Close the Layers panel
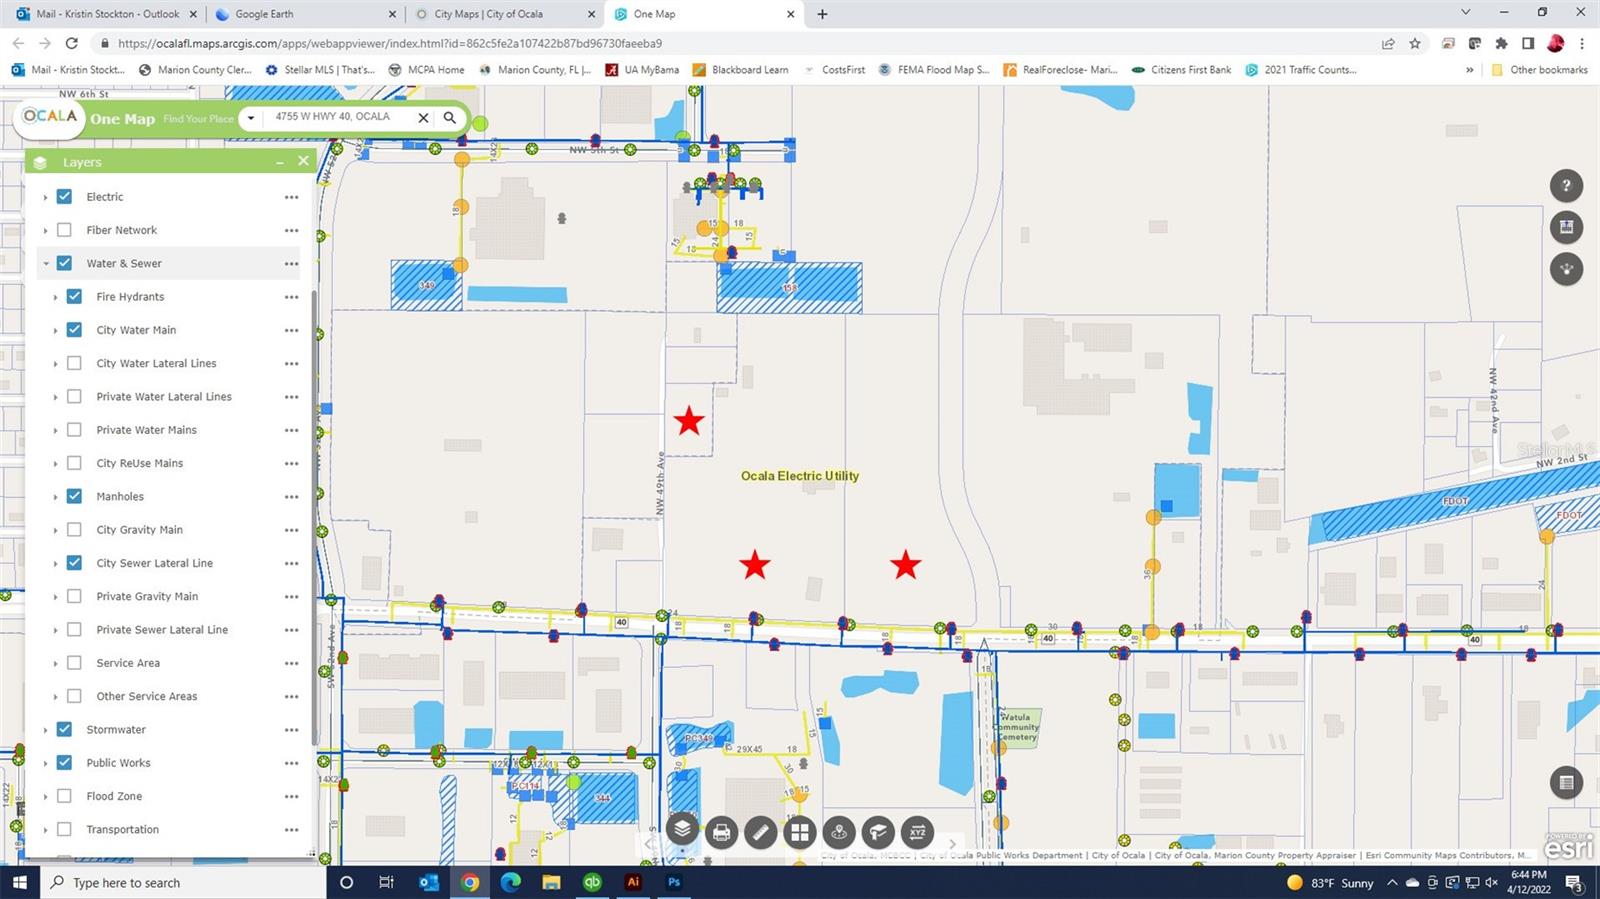The image size is (1600, 899). (303, 161)
